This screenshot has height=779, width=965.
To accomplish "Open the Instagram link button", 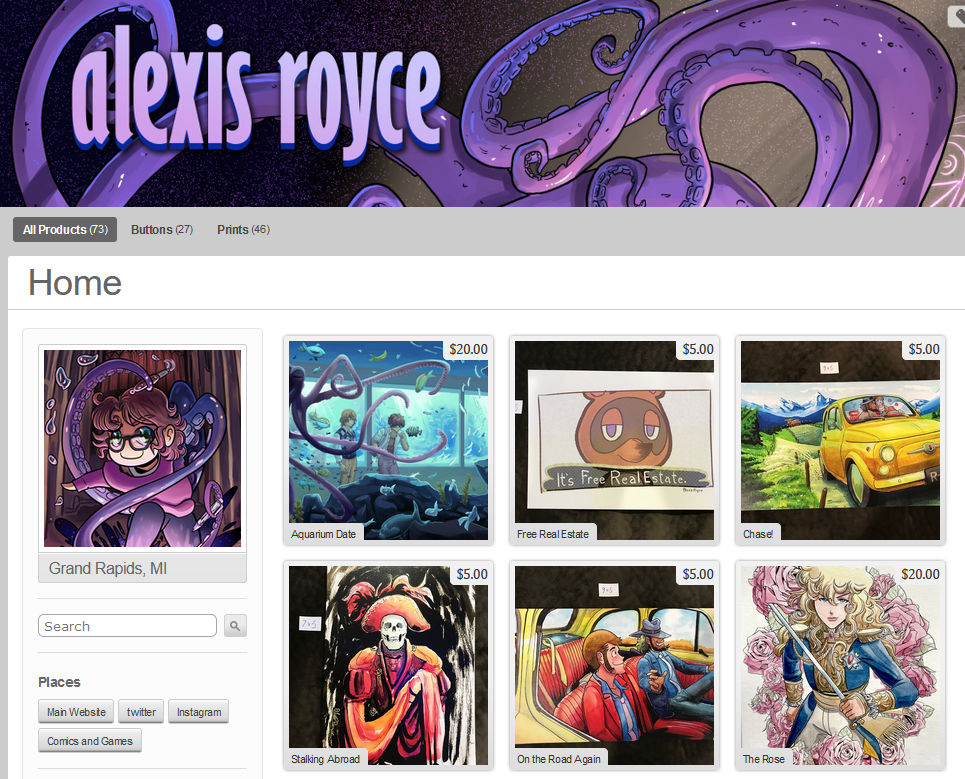I will pyautogui.click(x=199, y=712).
